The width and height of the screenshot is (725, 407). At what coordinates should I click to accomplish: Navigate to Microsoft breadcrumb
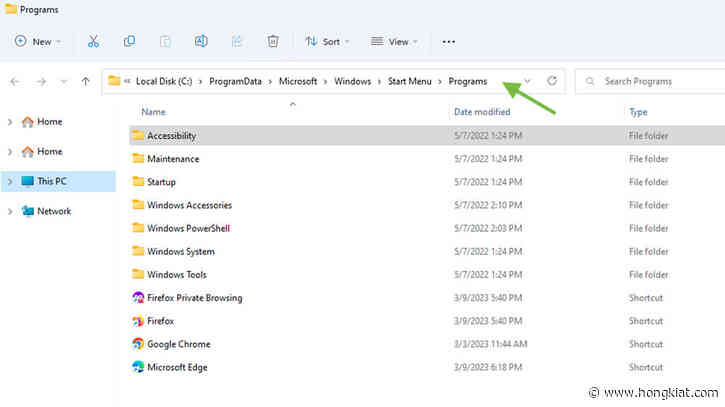point(298,81)
